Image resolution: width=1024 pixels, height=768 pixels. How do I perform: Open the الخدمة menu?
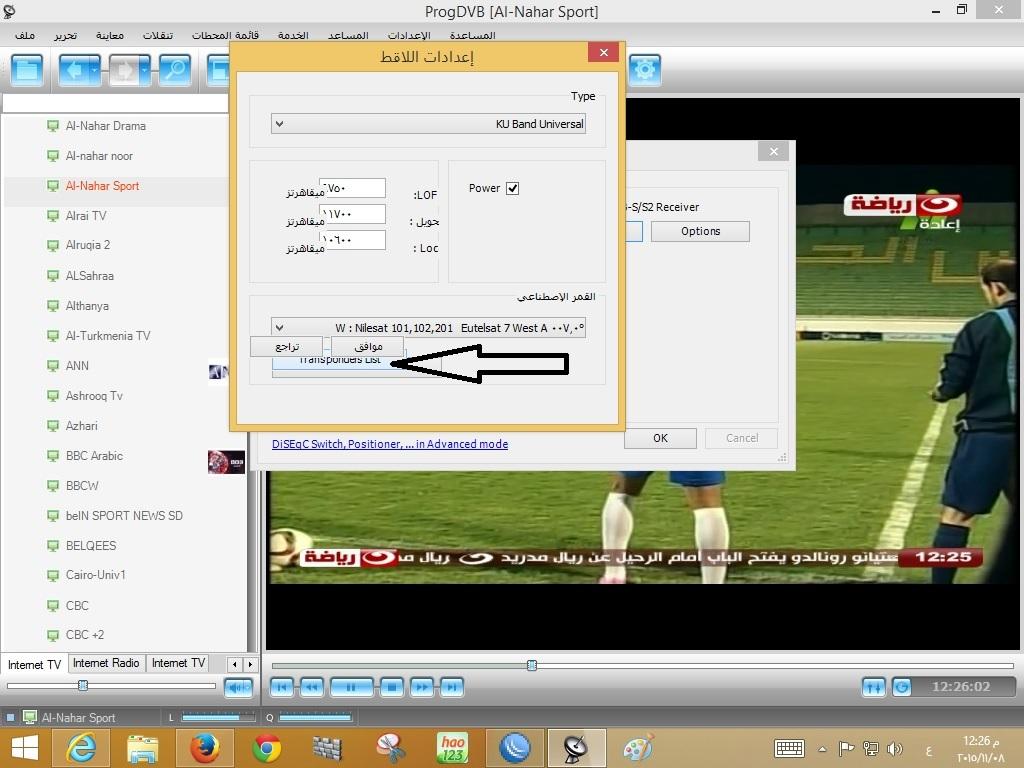pyautogui.click(x=293, y=35)
